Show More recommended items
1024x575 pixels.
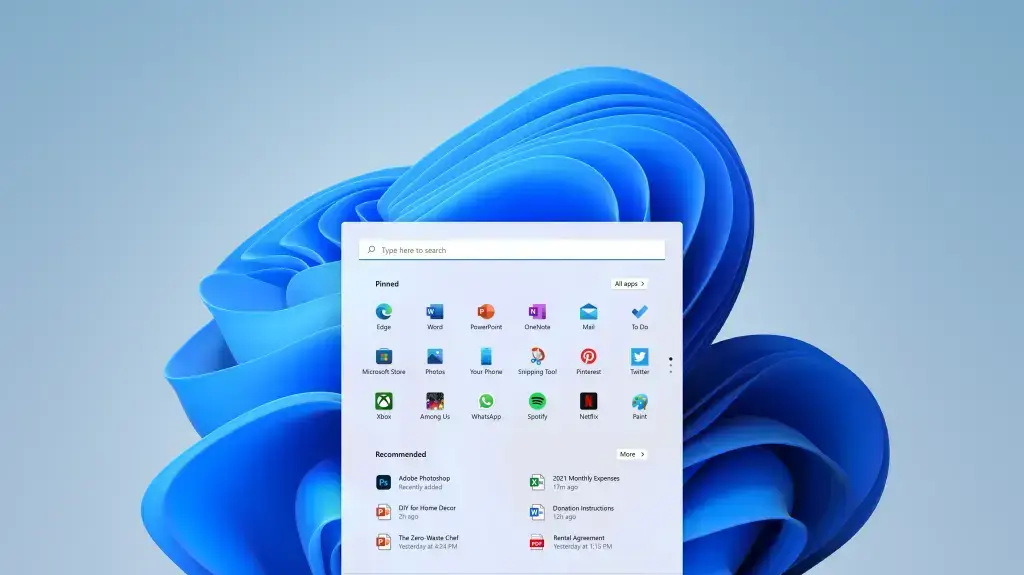coord(632,454)
